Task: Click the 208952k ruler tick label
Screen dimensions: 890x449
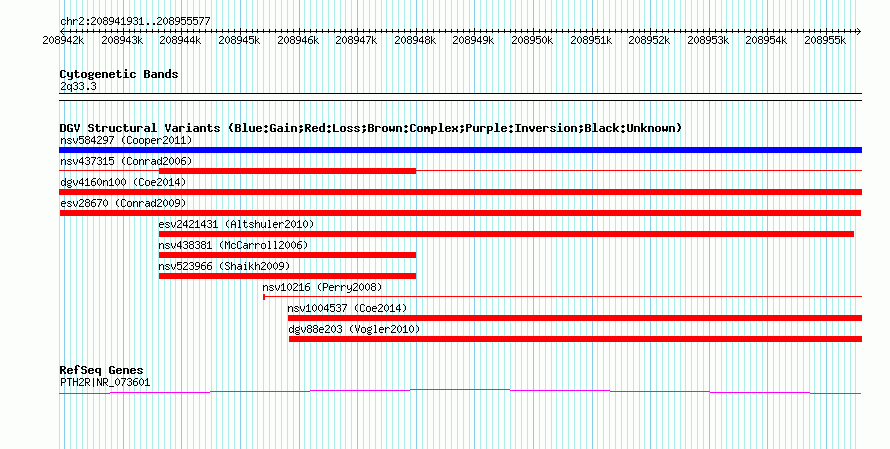Action: click(649, 41)
